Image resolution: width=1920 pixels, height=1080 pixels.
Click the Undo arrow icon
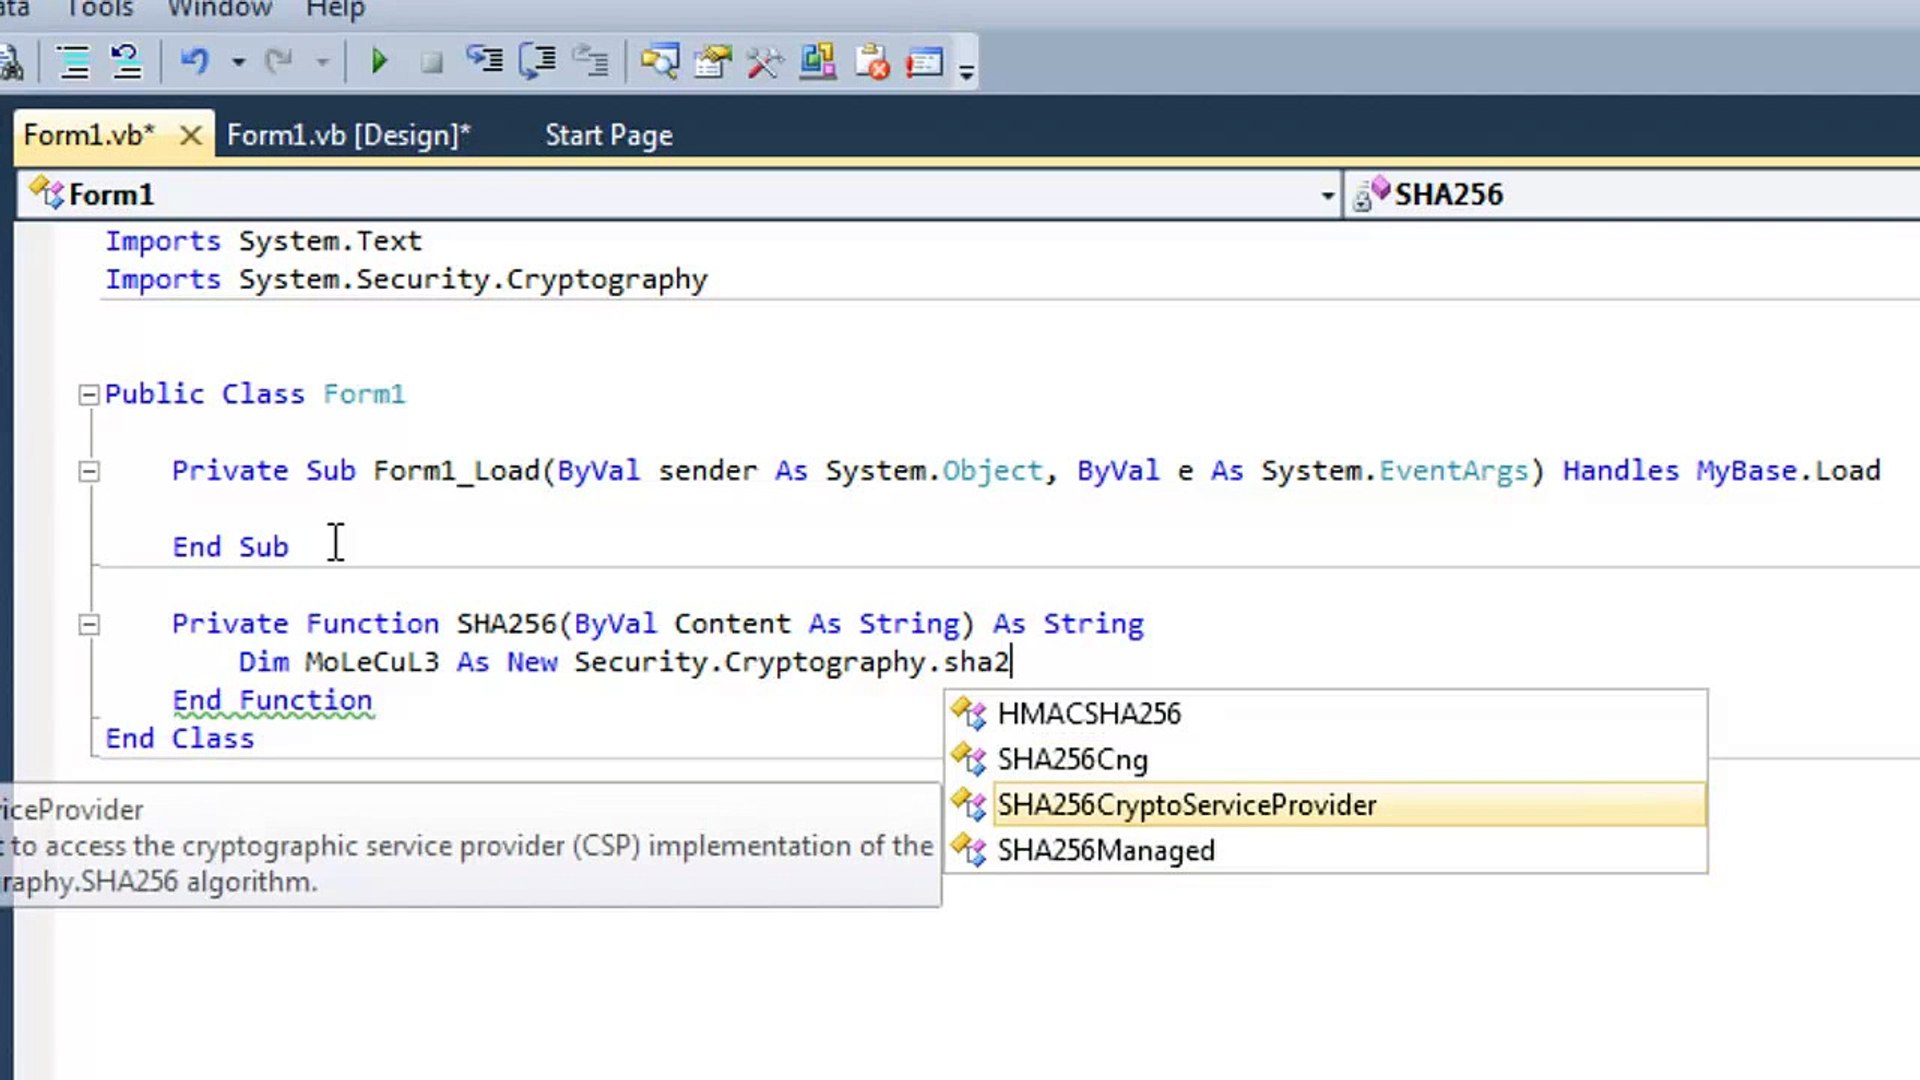coord(194,62)
